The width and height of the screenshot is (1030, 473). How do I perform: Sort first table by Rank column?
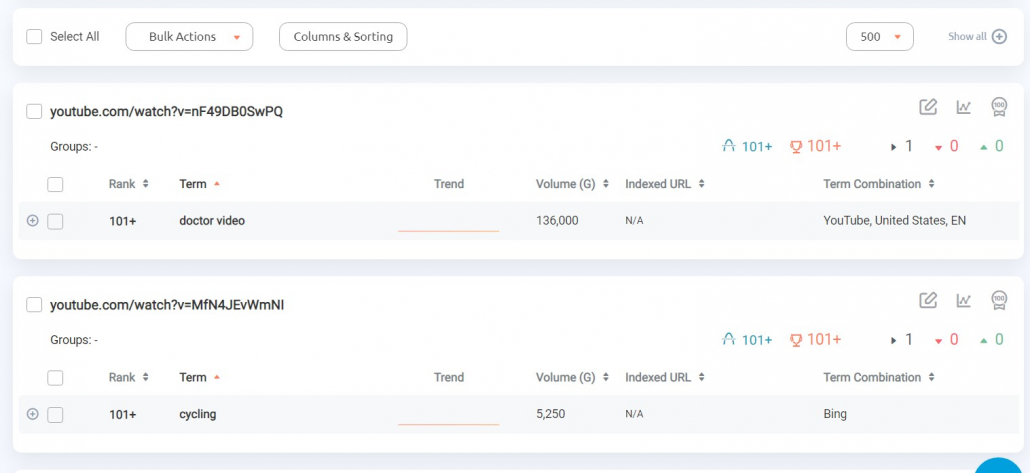click(129, 184)
